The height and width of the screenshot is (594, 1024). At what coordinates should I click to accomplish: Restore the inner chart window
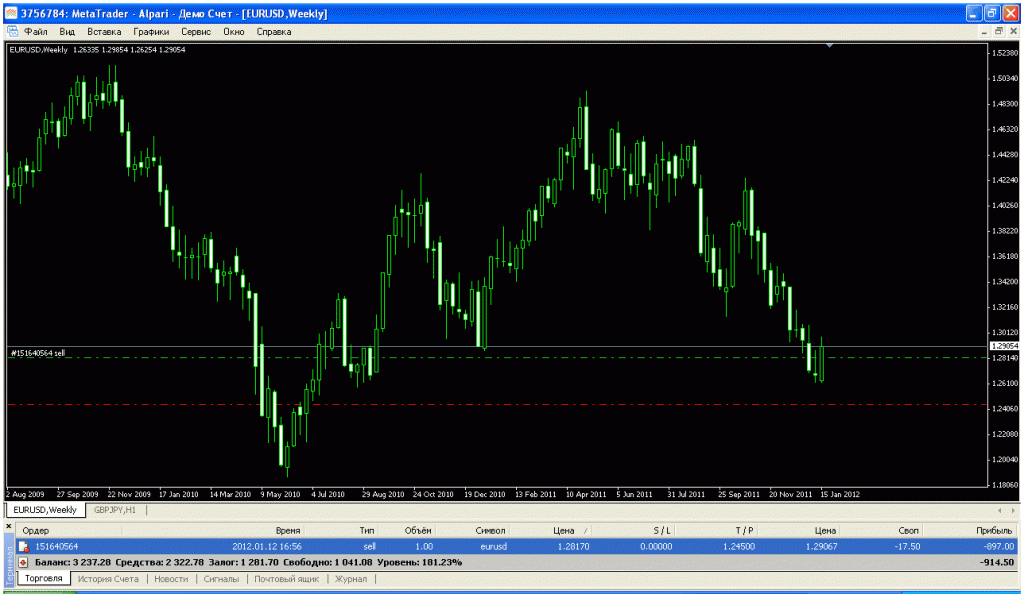click(998, 32)
